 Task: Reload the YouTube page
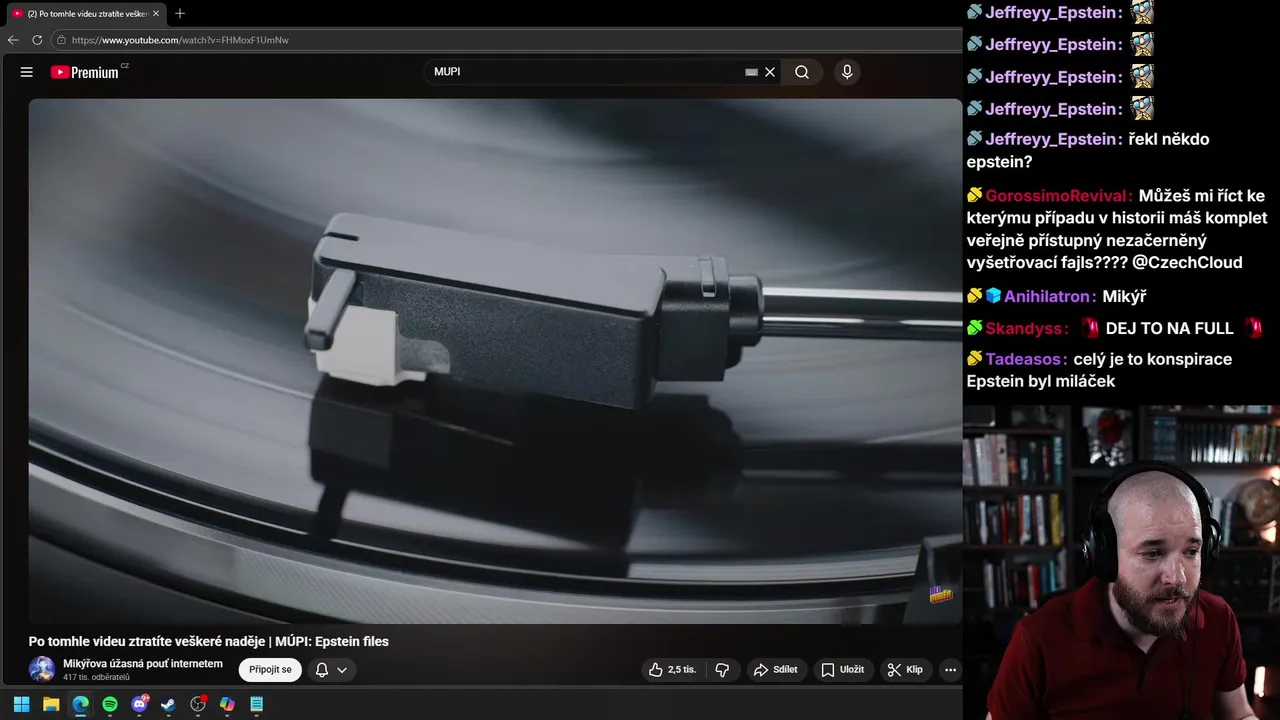click(37, 40)
